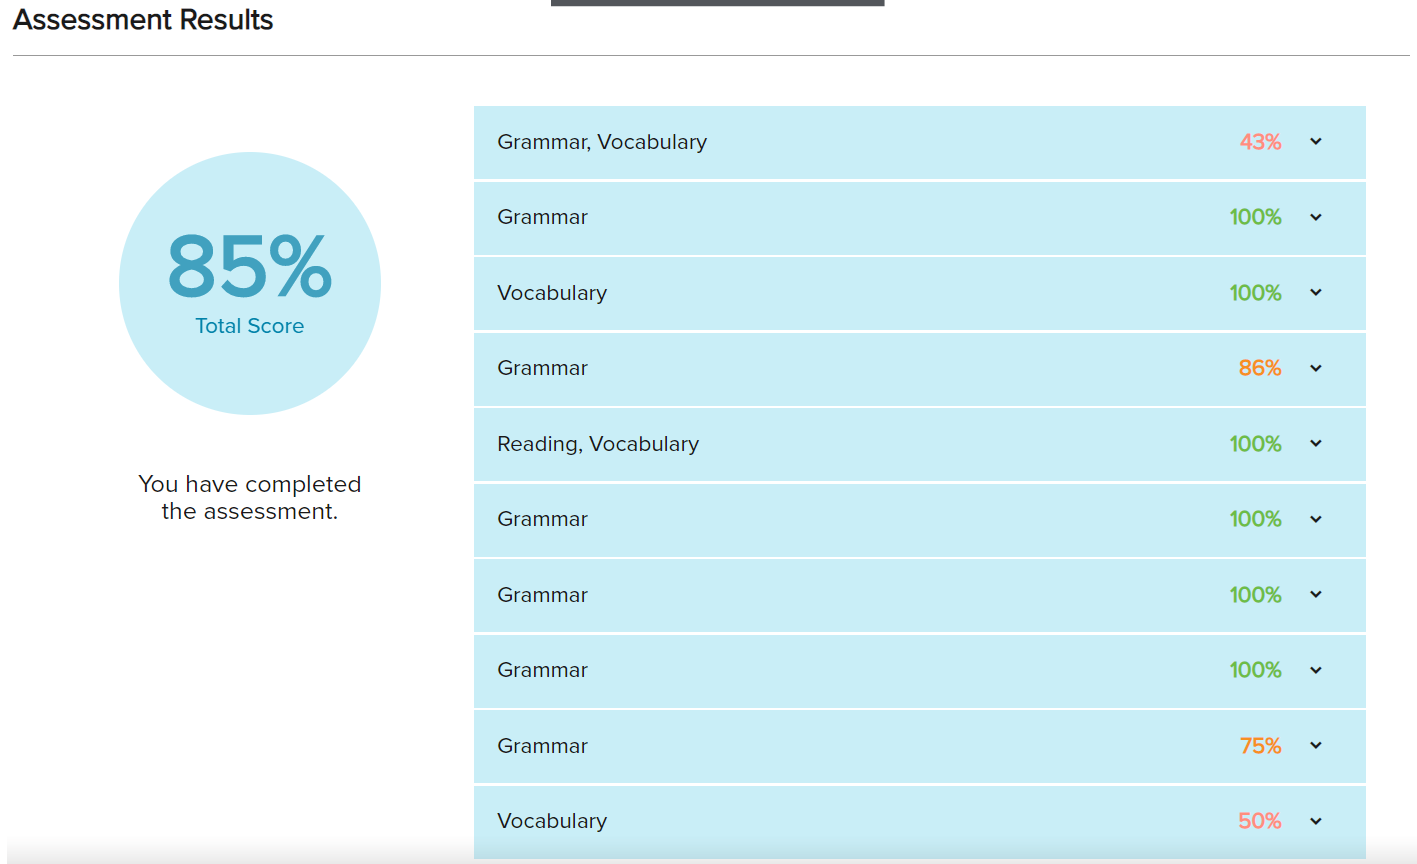Open the Vocabulary row showing 100%
The image size is (1417, 864).
[920, 293]
